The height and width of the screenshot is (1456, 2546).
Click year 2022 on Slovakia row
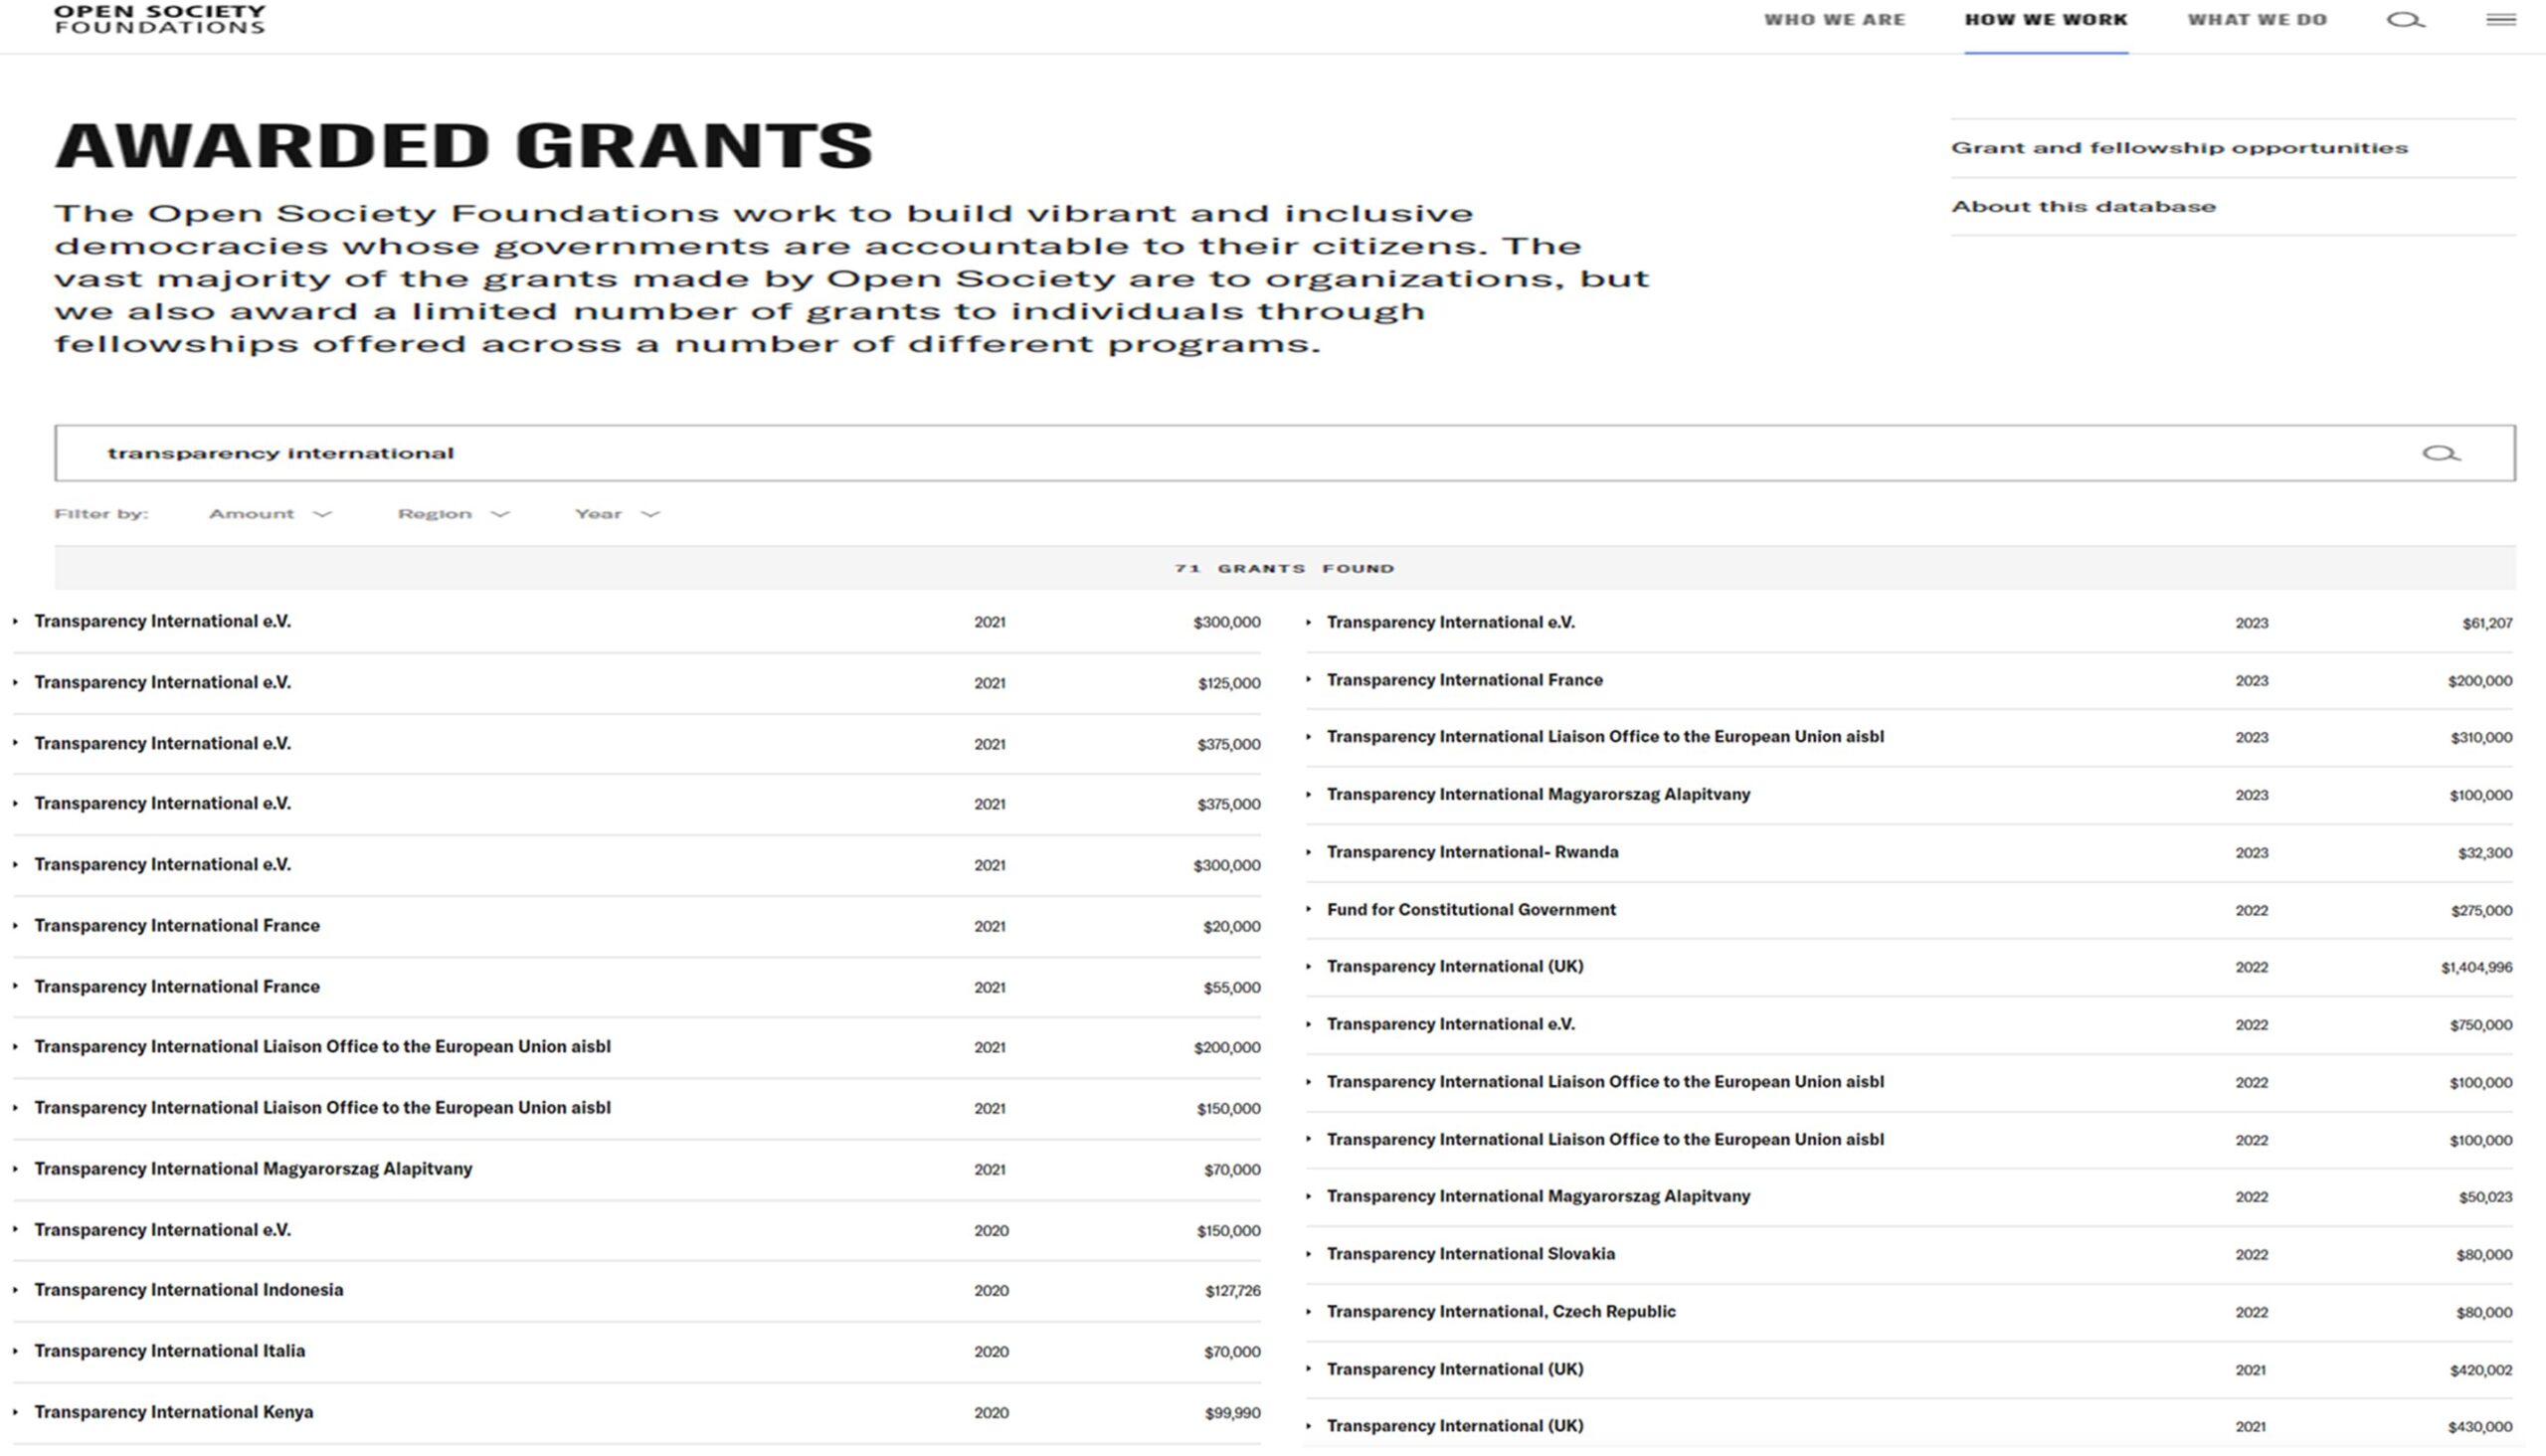[2251, 1255]
